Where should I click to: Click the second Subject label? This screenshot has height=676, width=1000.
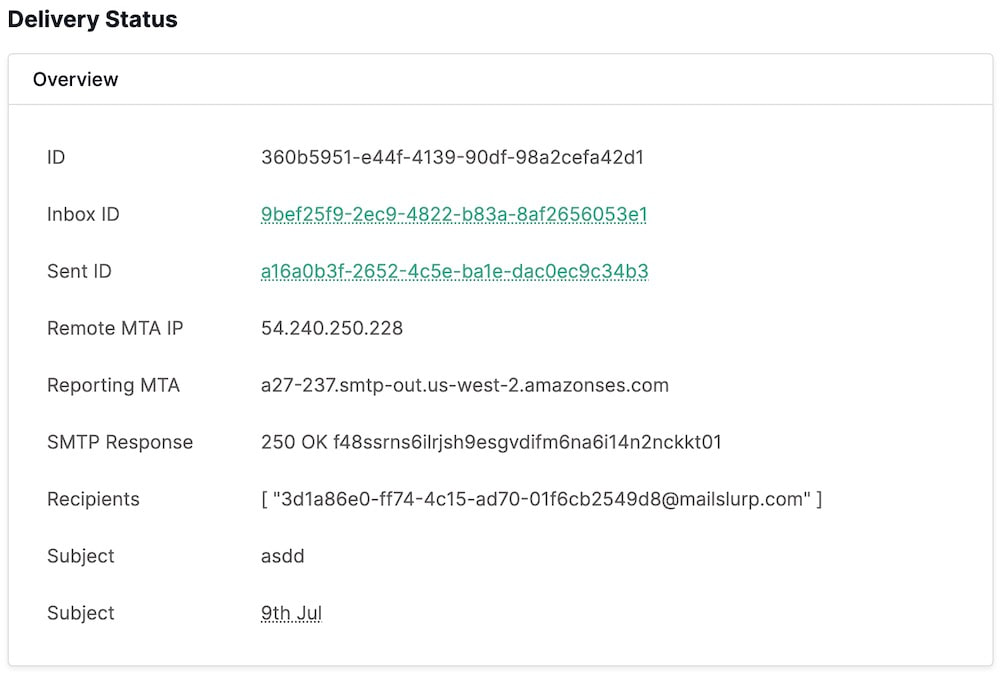tap(80, 613)
